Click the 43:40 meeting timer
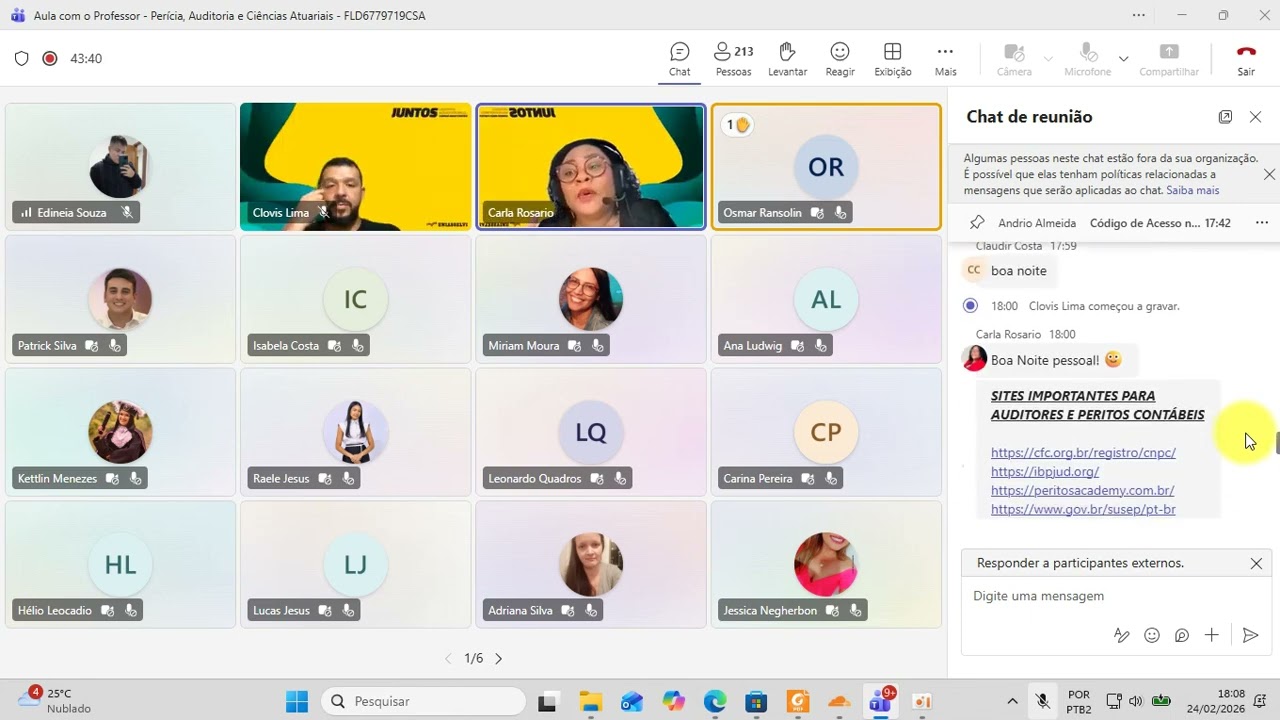 tap(86, 59)
